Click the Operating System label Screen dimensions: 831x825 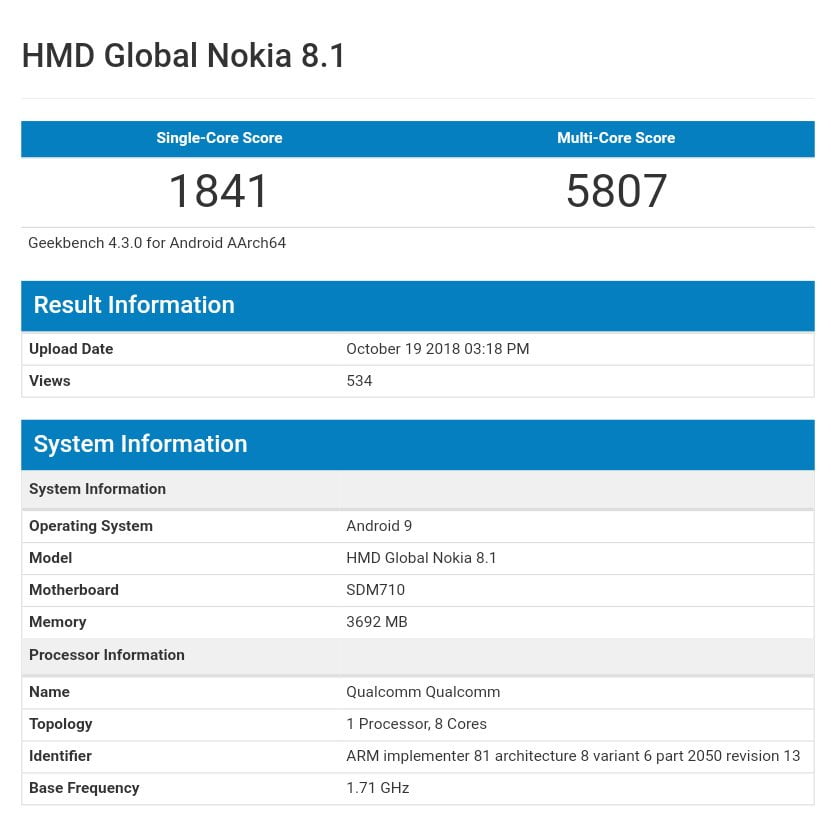[x=91, y=526]
